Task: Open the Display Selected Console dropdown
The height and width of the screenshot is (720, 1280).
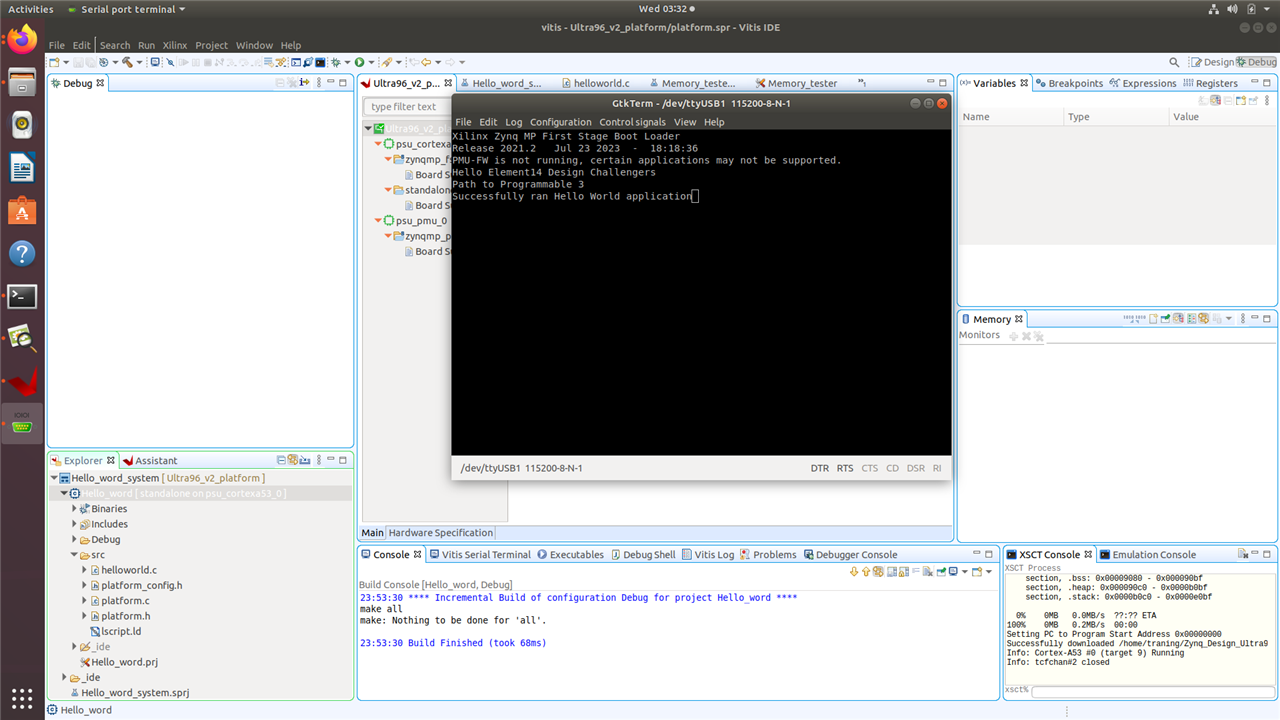Action: click(964, 571)
